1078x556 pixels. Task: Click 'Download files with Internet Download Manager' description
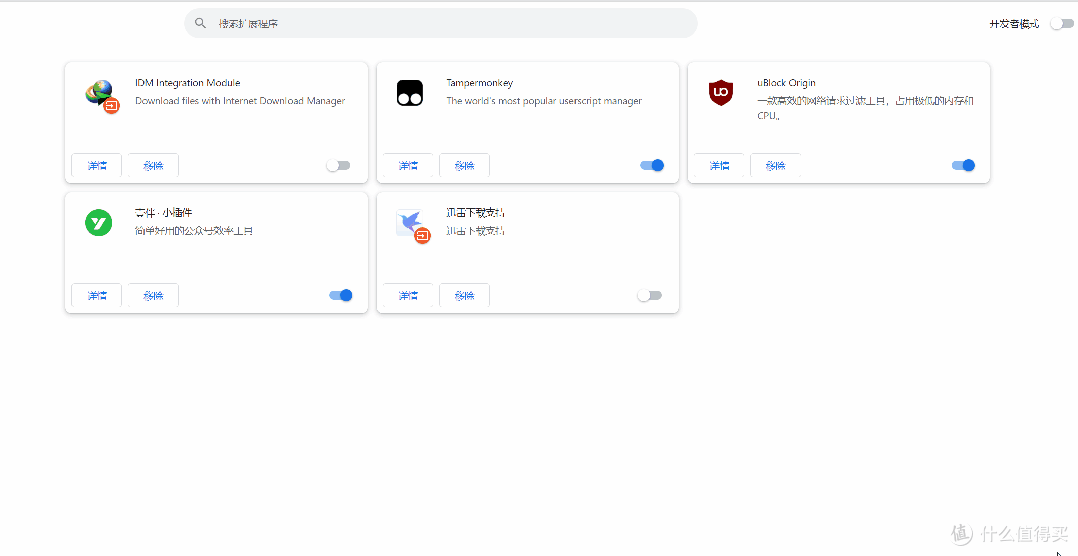pos(240,100)
